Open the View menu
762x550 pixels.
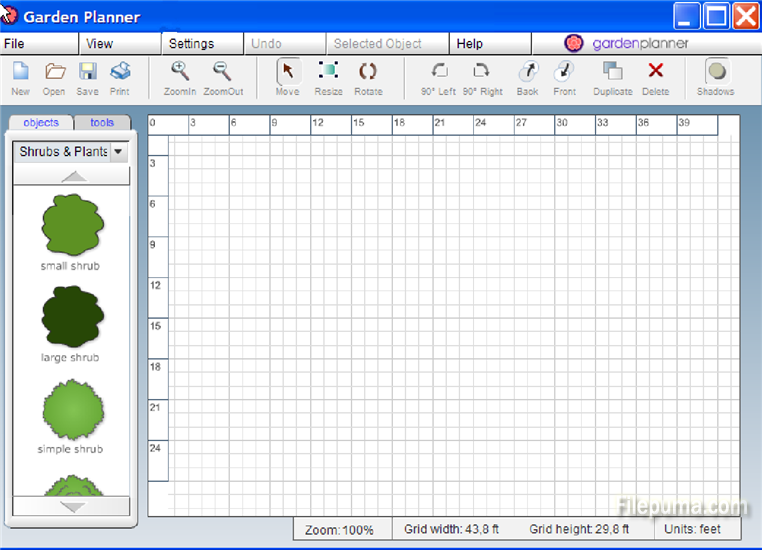click(x=100, y=44)
